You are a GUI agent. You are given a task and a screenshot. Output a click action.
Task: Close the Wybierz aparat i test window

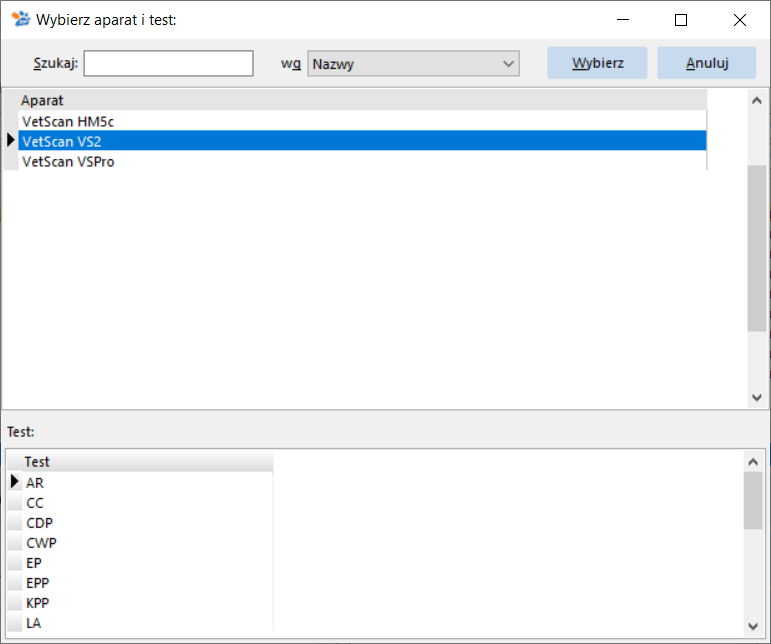[x=740, y=20]
